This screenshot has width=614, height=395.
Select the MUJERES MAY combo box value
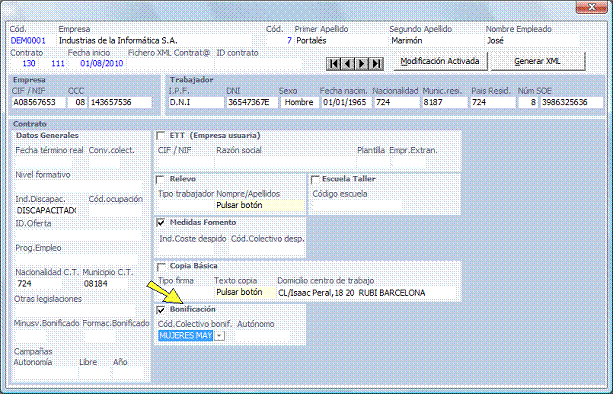(186, 336)
